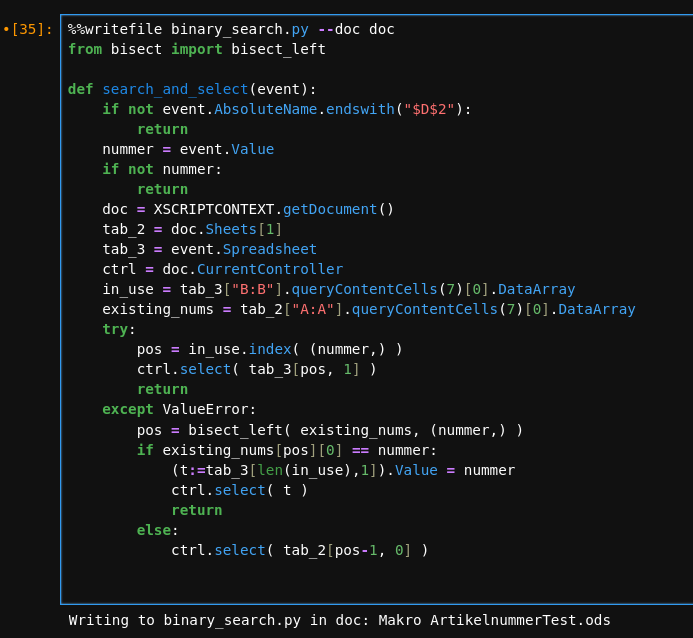Click the 'except ValueError:' line
Image resolution: width=693 pixels, height=638 pixels.
tap(179, 409)
